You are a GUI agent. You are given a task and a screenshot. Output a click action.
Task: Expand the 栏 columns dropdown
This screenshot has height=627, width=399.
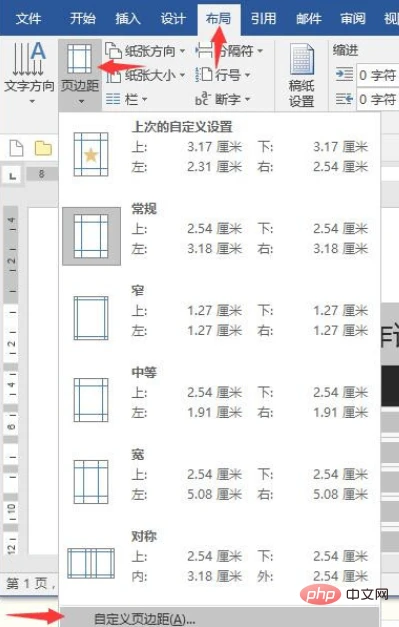144,99
